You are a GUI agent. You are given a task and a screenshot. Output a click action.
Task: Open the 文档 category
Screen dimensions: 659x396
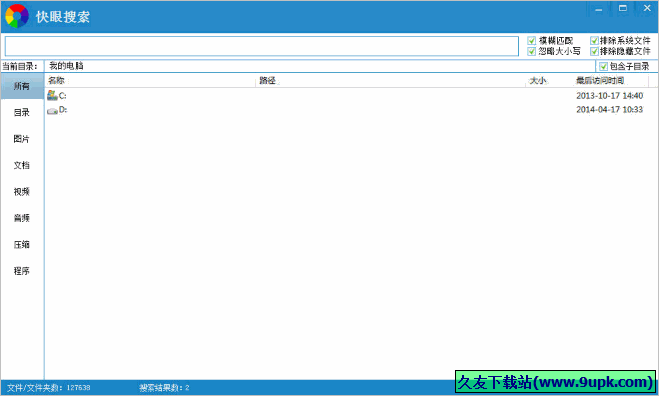point(22,165)
